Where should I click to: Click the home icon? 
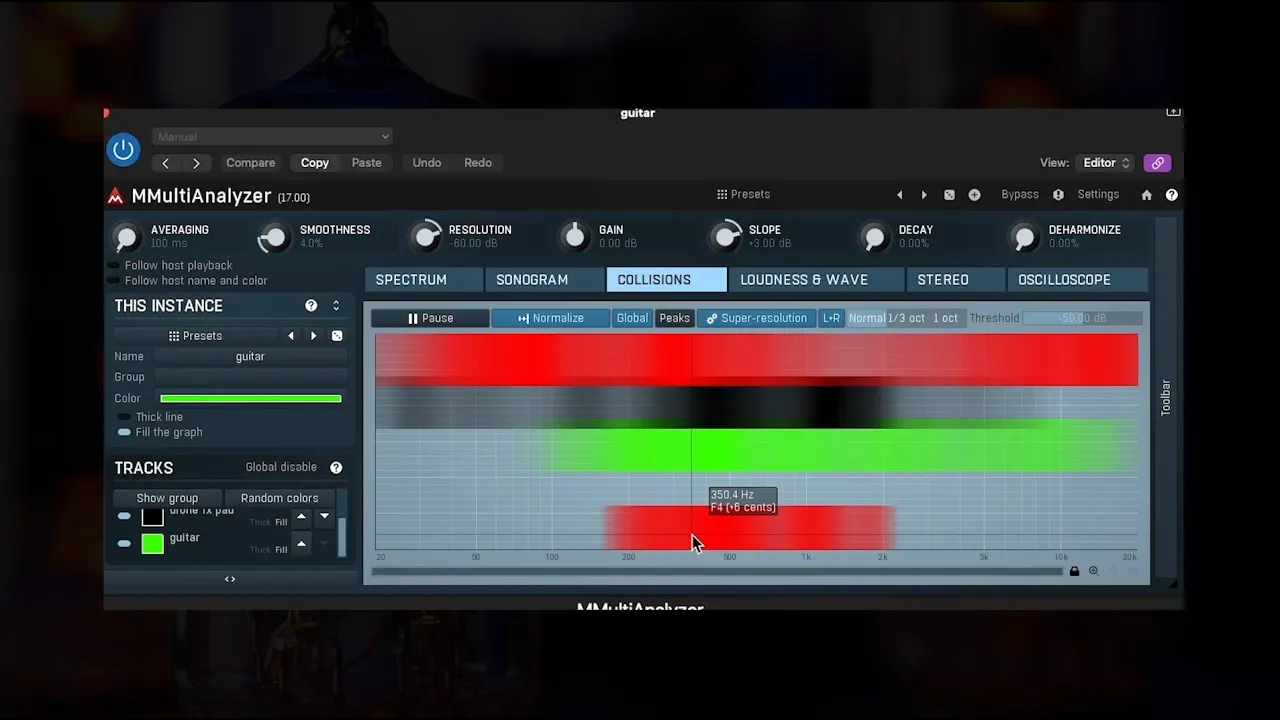click(x=1147, y=195)
